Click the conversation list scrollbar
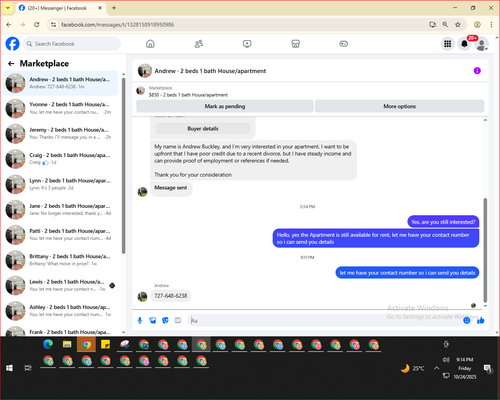500x400 pixels. (123, 166)
